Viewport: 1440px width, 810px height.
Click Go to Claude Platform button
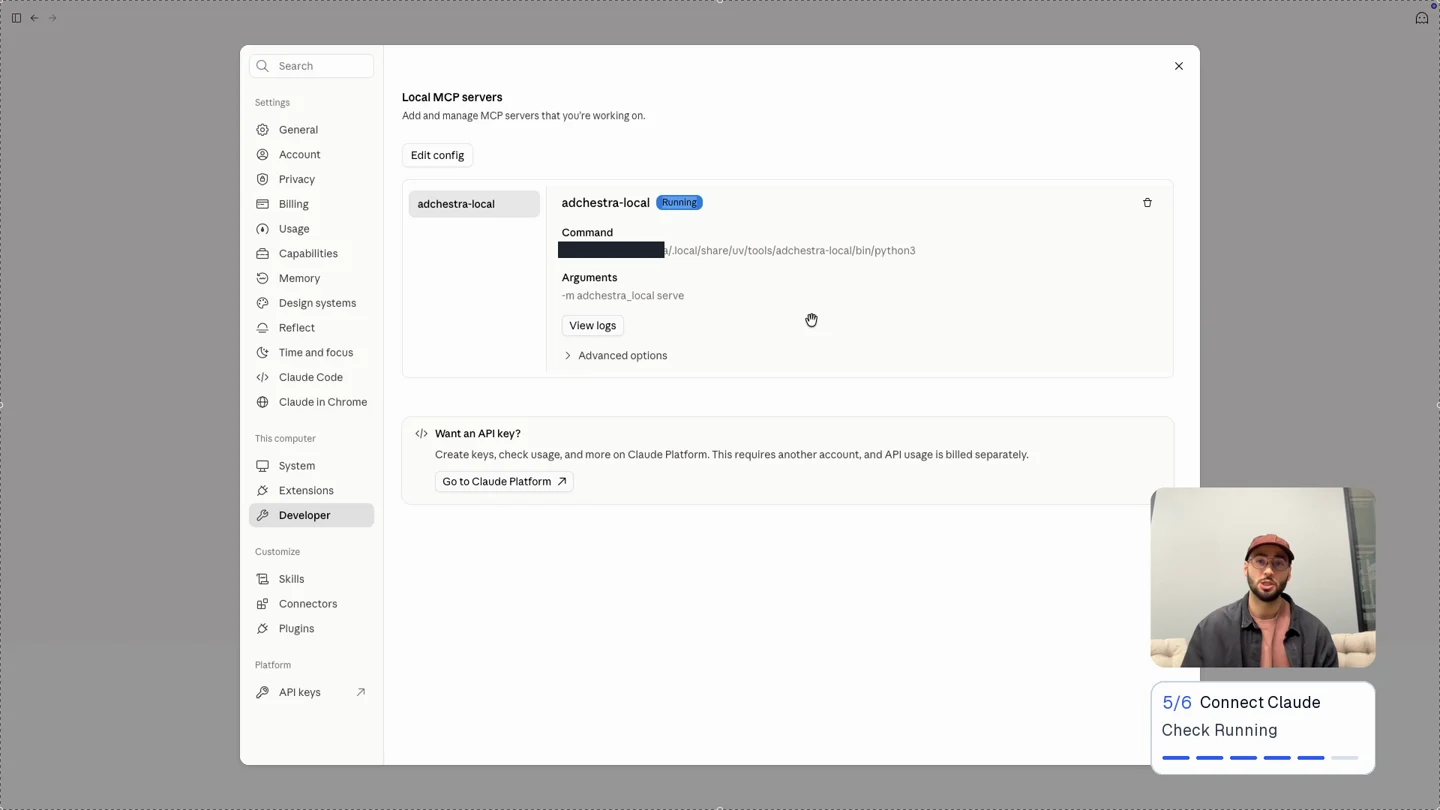[504, 482]
